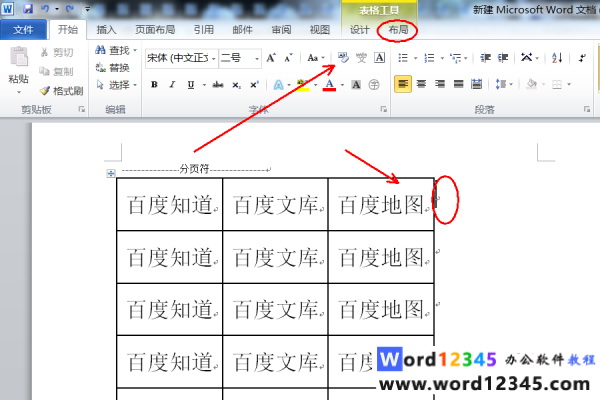Open the table tools 设计 tab

point(360,29)
